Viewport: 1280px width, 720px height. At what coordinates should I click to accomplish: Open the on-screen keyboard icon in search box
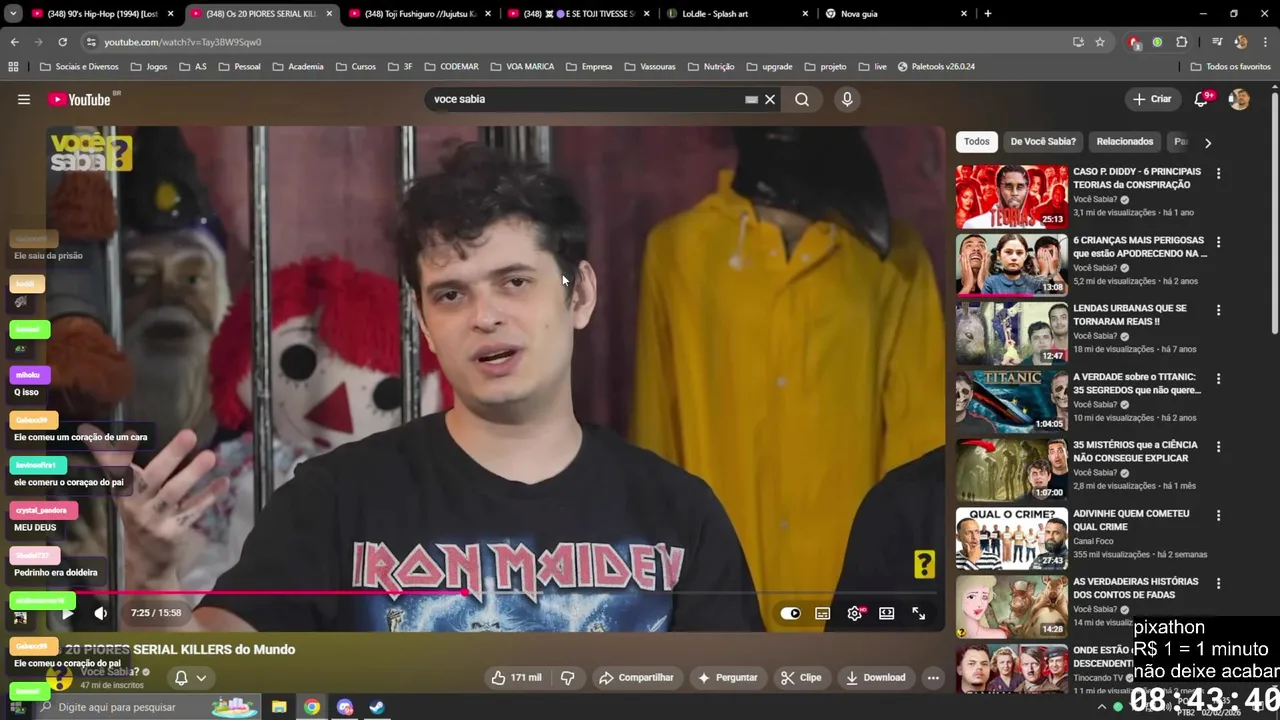(751, 99)
